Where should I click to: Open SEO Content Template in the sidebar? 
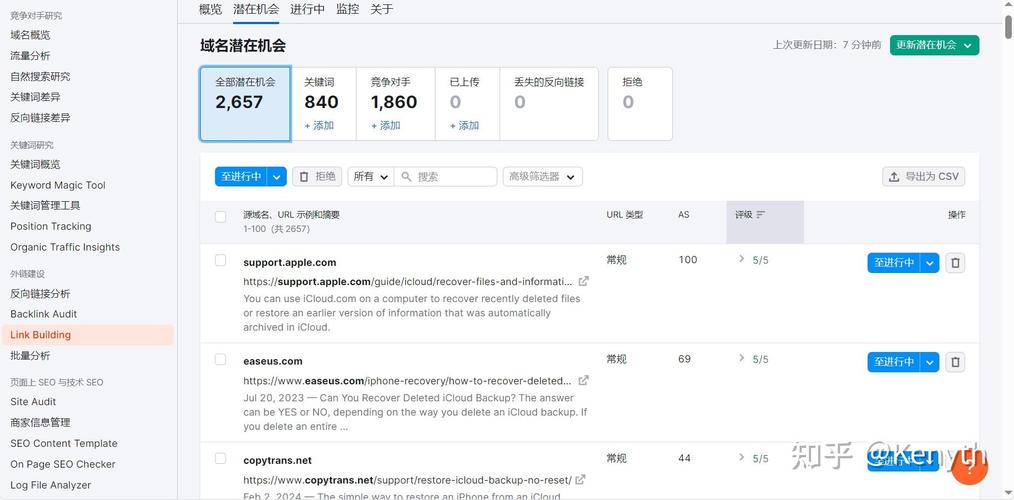pos(63,443)
